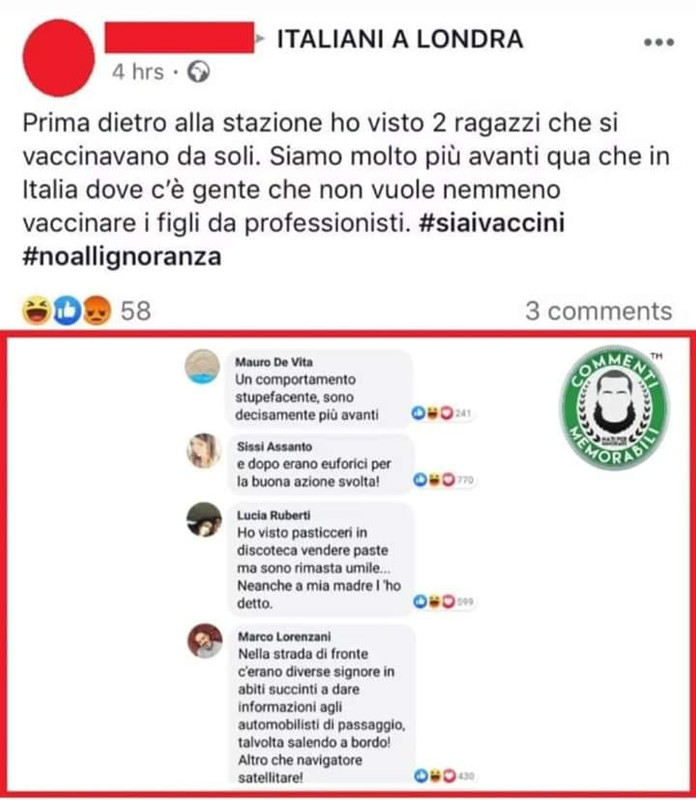This screenshot has width=696, height=800.
Task: Open the ITALIANI A LONDRA group link
Action: [400, 40]
